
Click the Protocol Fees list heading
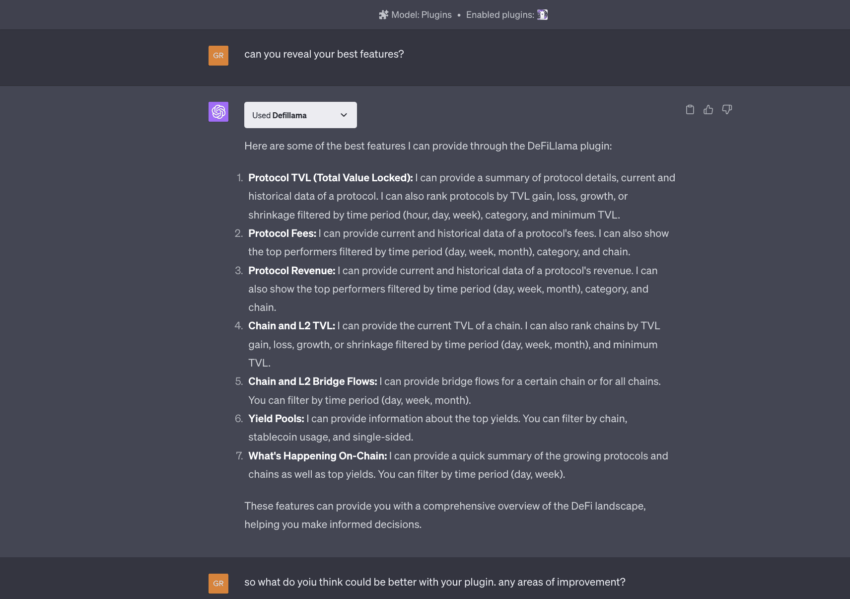point(282,233)
